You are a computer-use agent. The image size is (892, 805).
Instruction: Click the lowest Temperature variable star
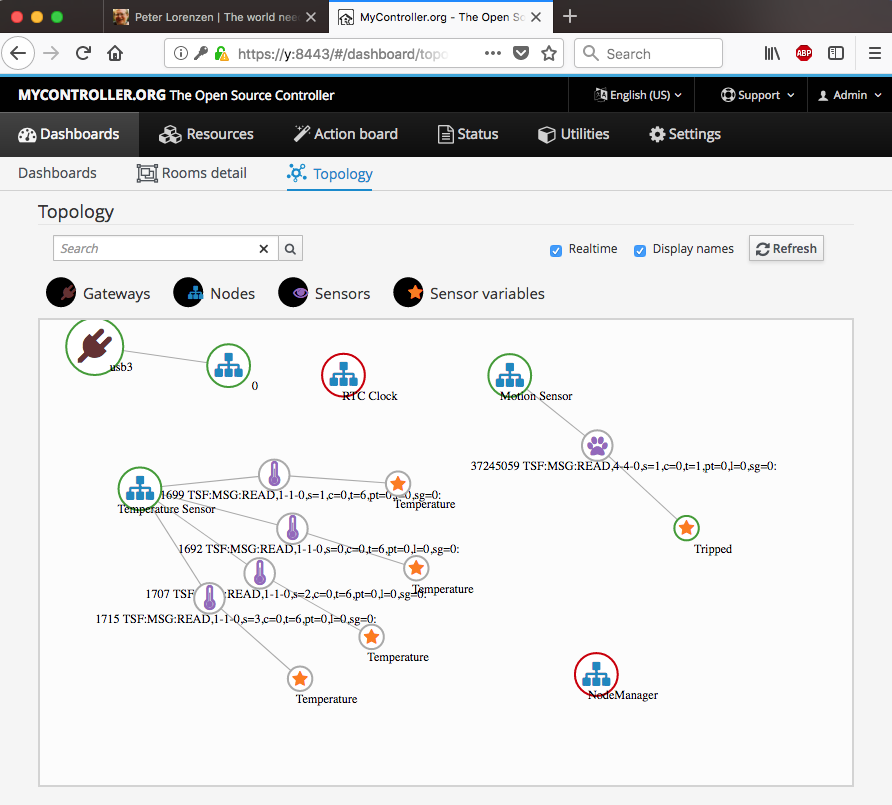300,678
